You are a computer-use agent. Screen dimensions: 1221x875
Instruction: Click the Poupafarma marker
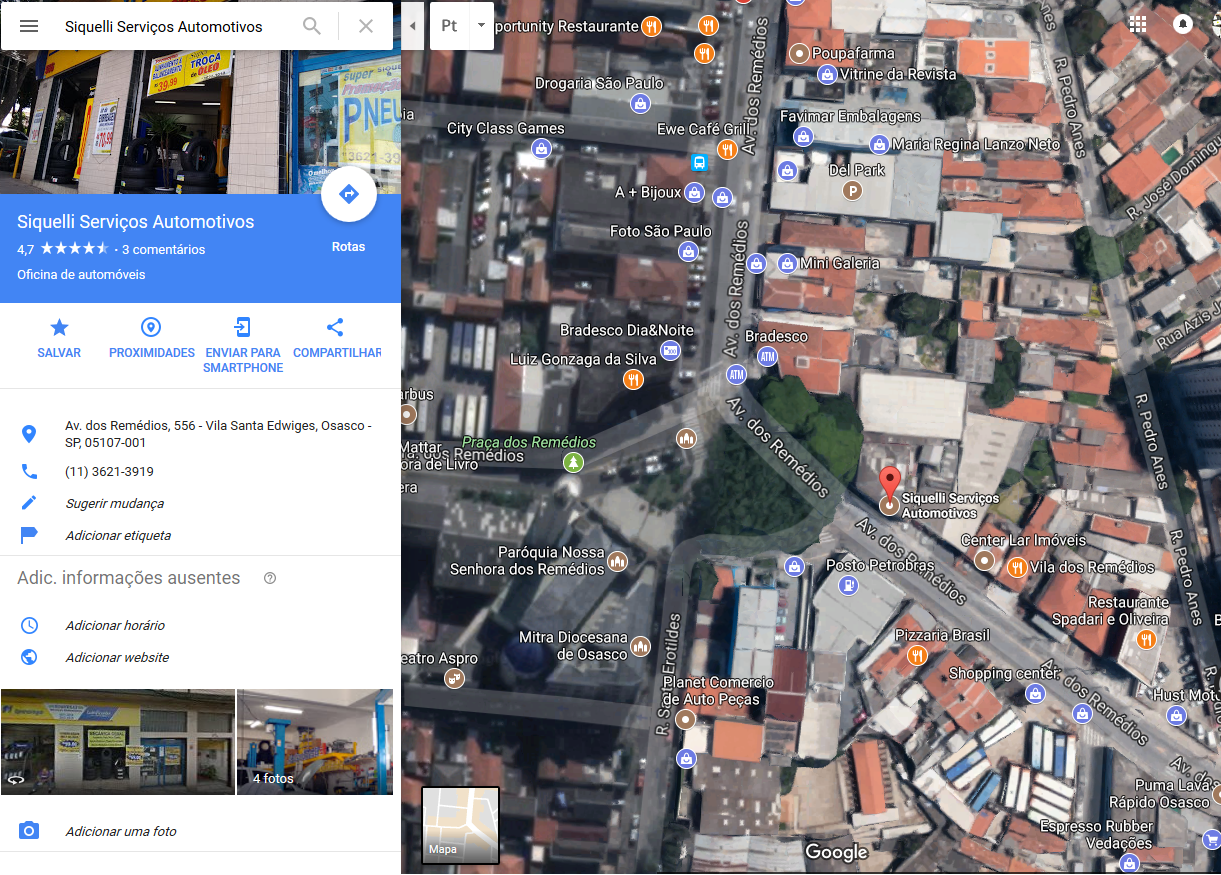800,52
